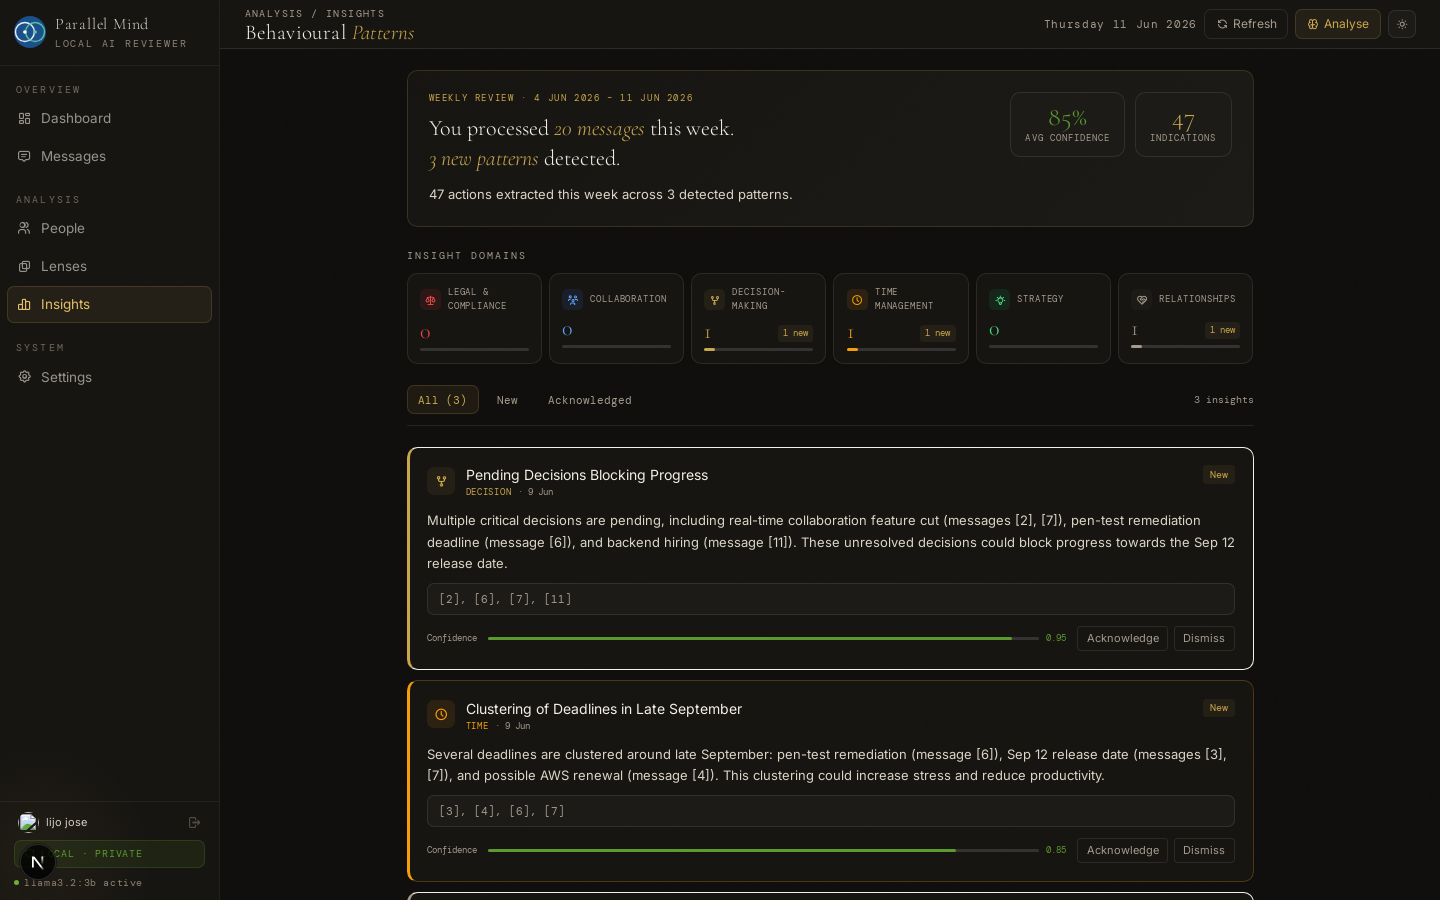Acknowledge the Pending Decisions insight
The image size is (1440, 900).
coord(1123,638)
